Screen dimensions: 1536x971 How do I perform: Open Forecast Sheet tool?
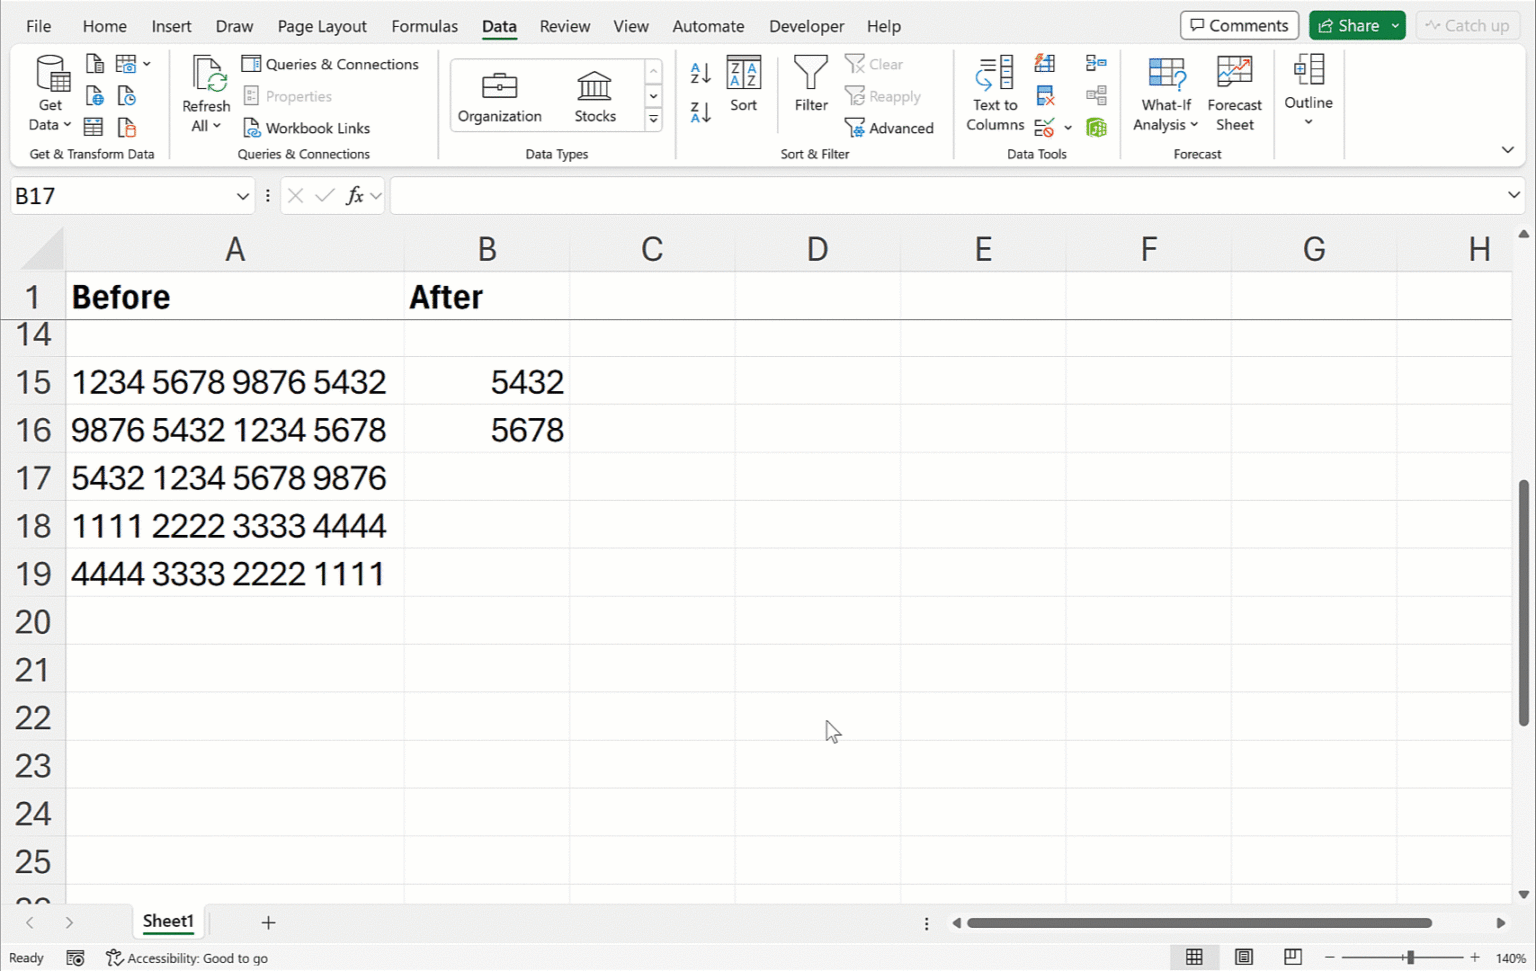[1234, 94]
